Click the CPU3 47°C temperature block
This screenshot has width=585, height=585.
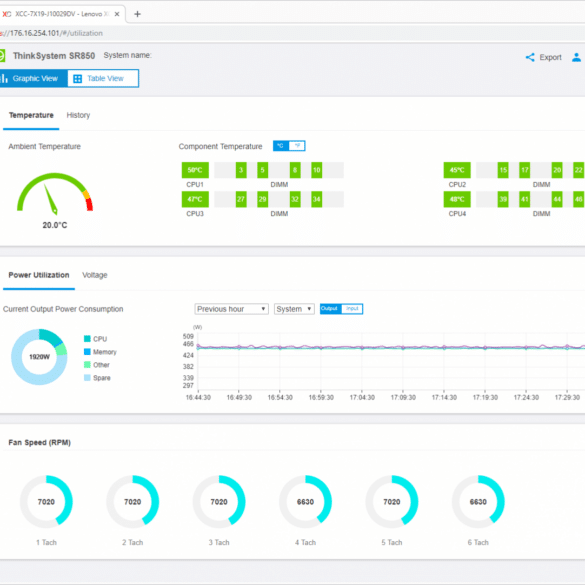point(195,199)
